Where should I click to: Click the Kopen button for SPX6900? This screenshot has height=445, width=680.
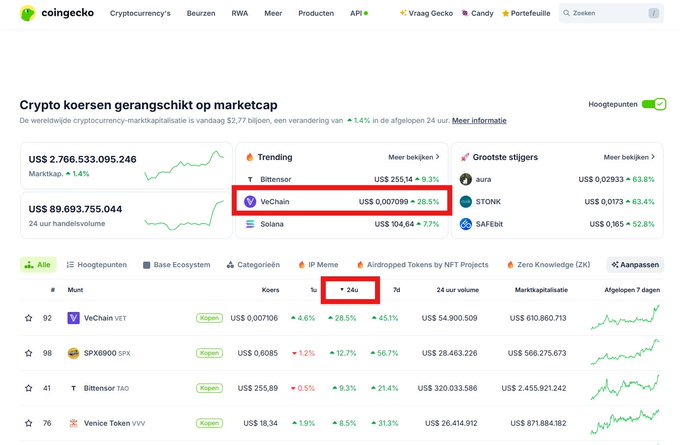click(x=209, y=353)
